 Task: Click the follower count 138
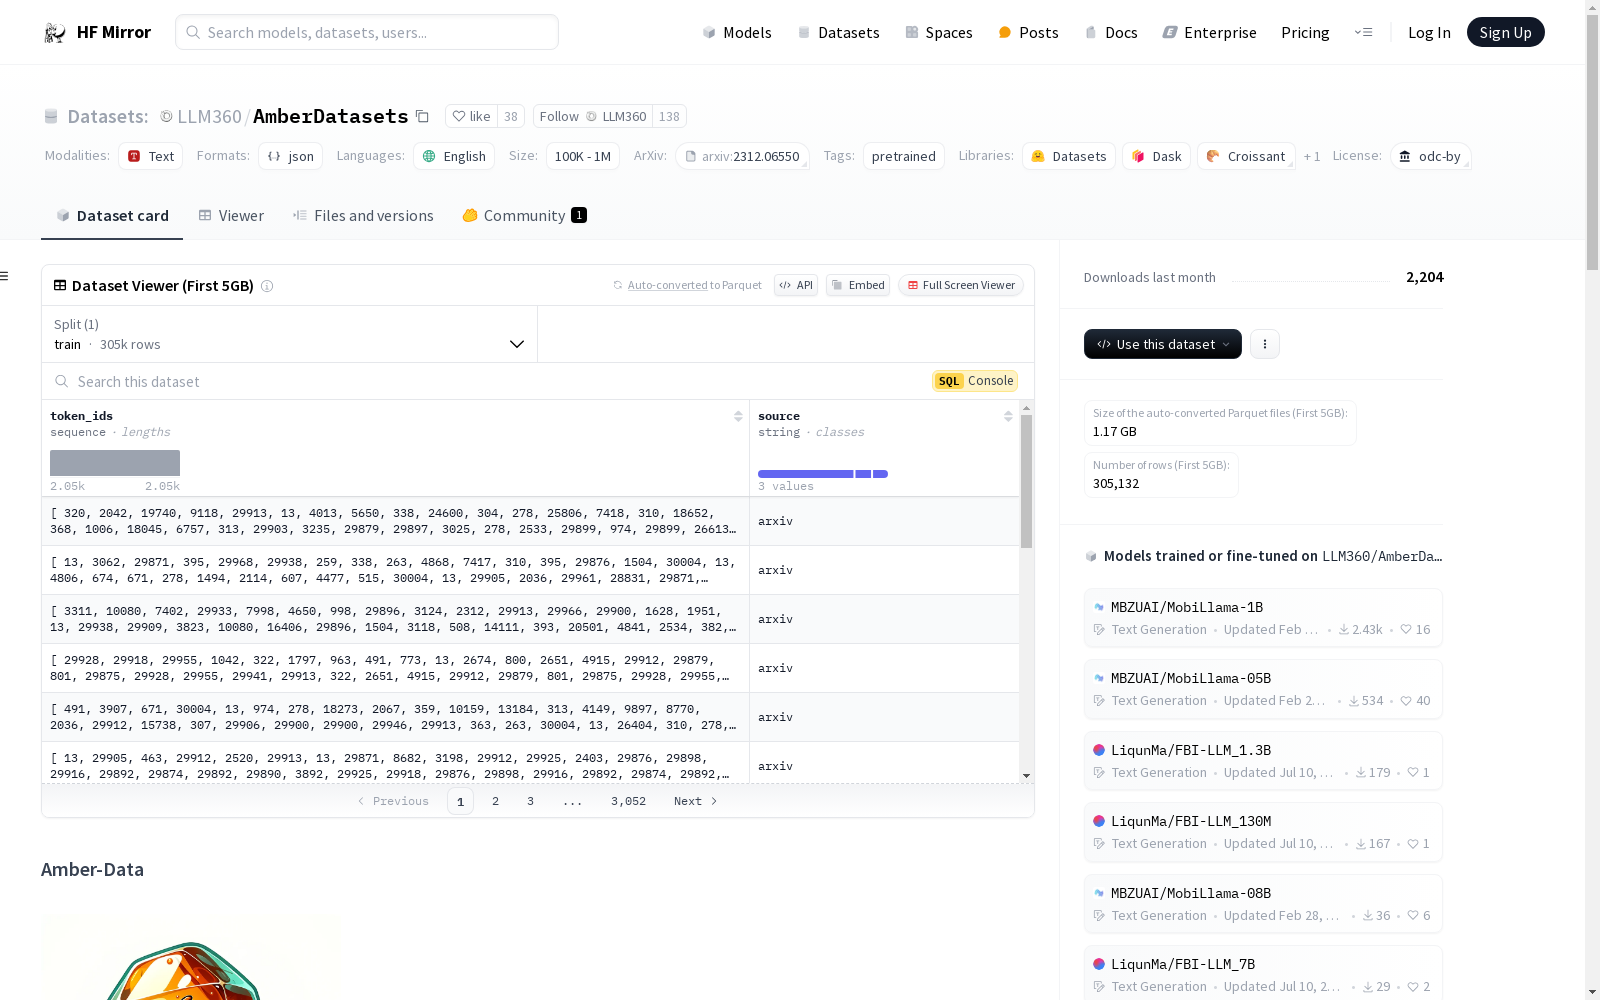(x=669, y=116)
